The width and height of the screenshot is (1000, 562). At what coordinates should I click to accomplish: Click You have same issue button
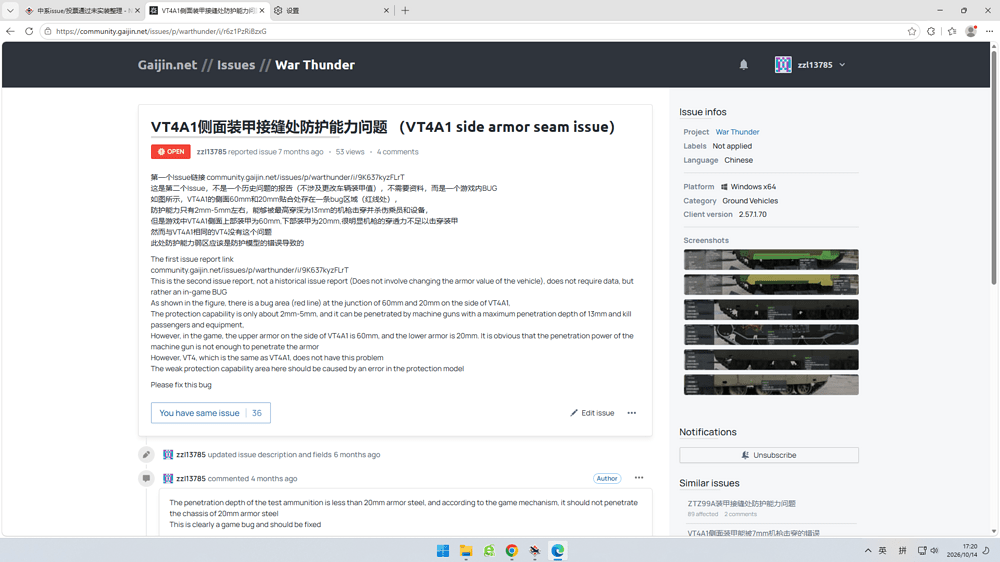click(x=210, y=413)
